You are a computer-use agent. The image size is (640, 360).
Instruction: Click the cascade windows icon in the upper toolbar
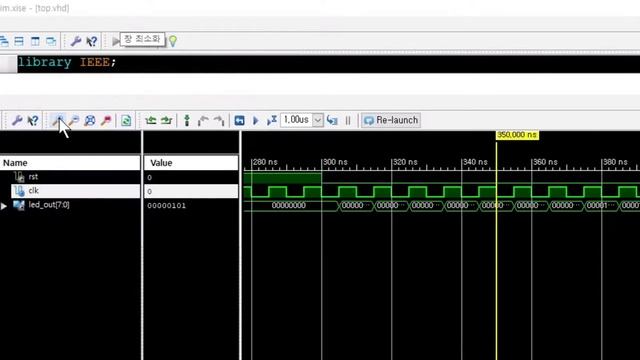click(4, 41)
